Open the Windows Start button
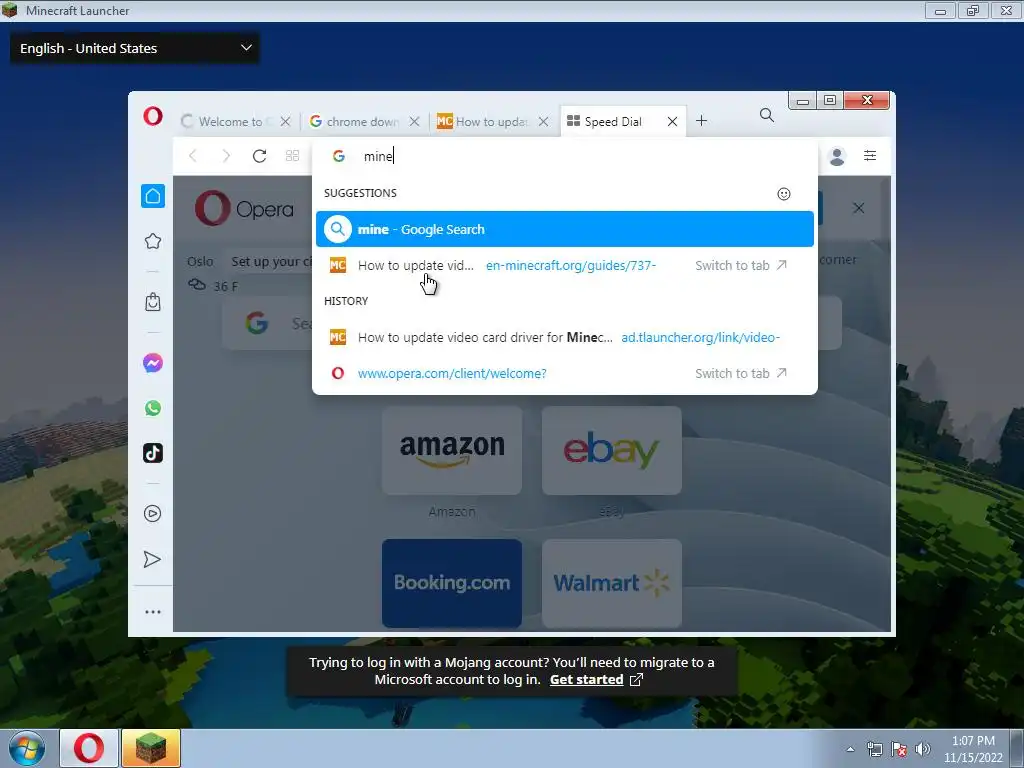1024x768 pixels. pos(27,748)
